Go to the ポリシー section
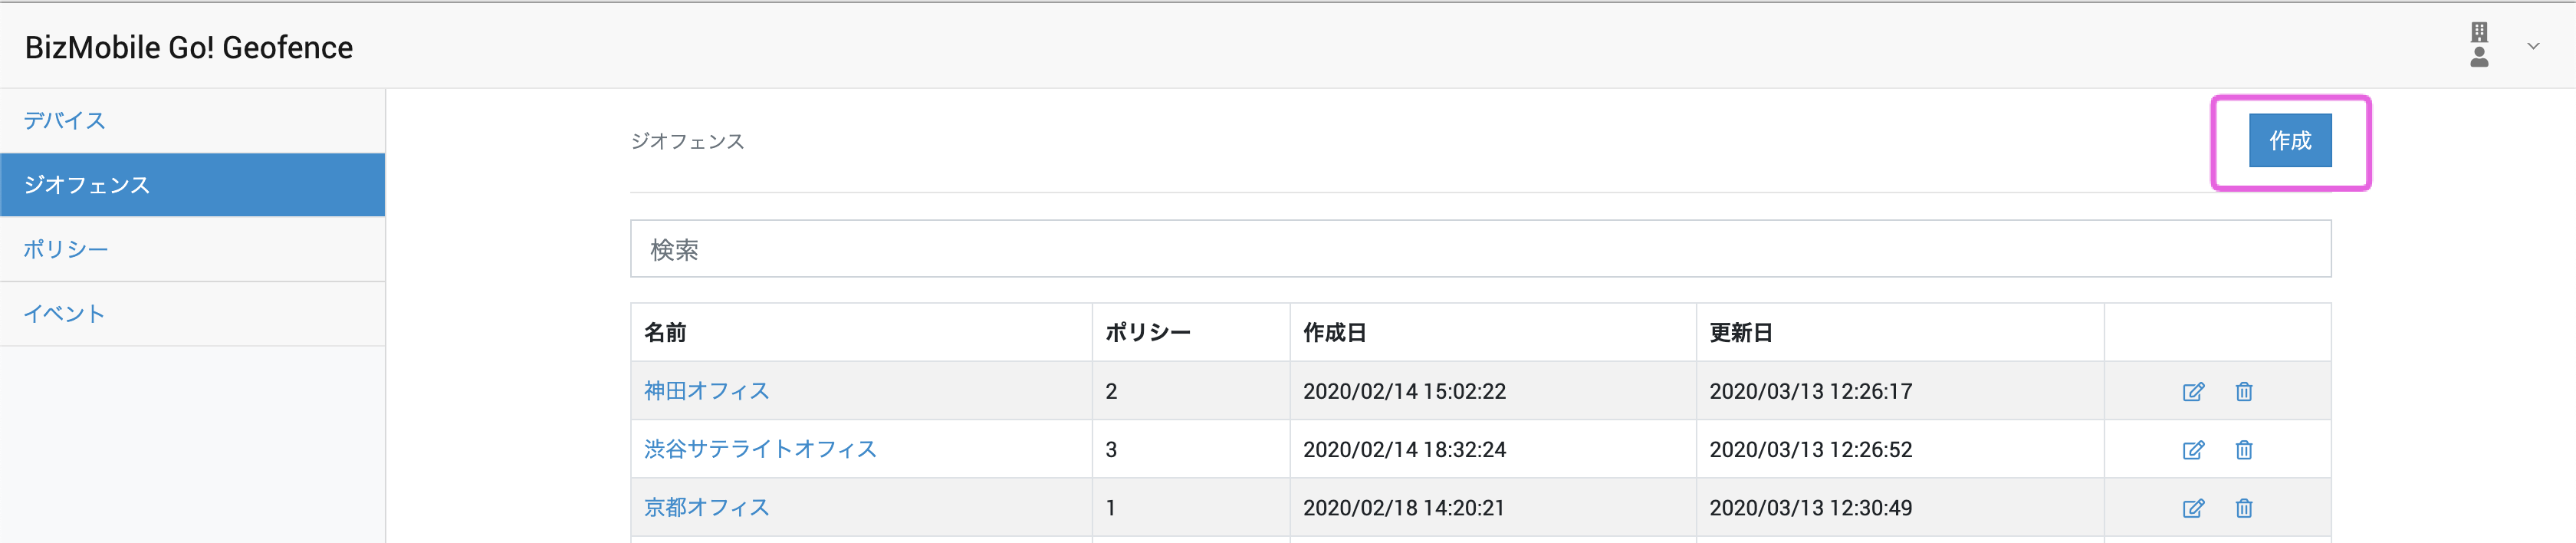This screenshot has height=543, width=2576. point(66,249)
